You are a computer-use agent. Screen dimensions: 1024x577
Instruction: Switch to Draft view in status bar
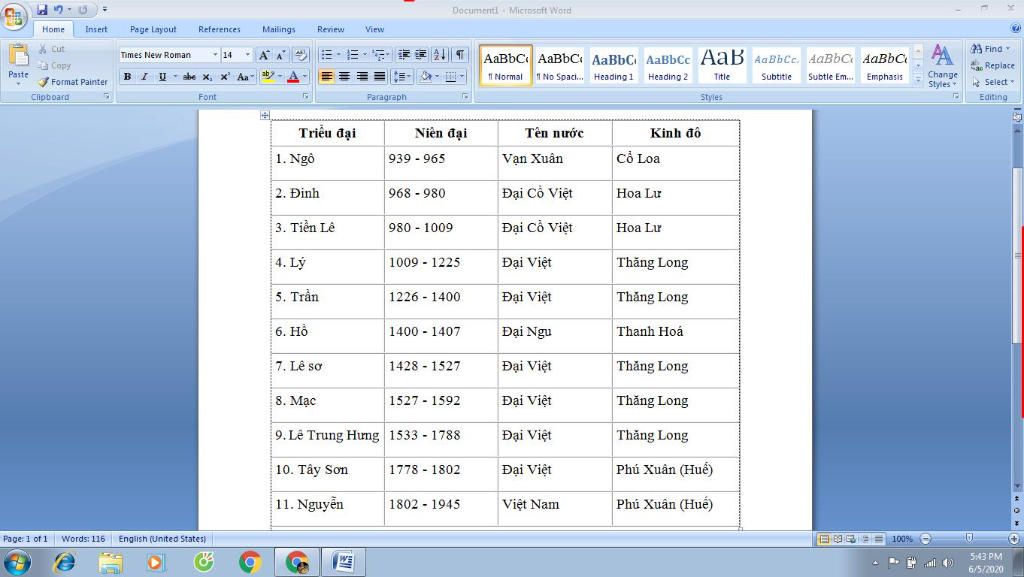point(879,539)
